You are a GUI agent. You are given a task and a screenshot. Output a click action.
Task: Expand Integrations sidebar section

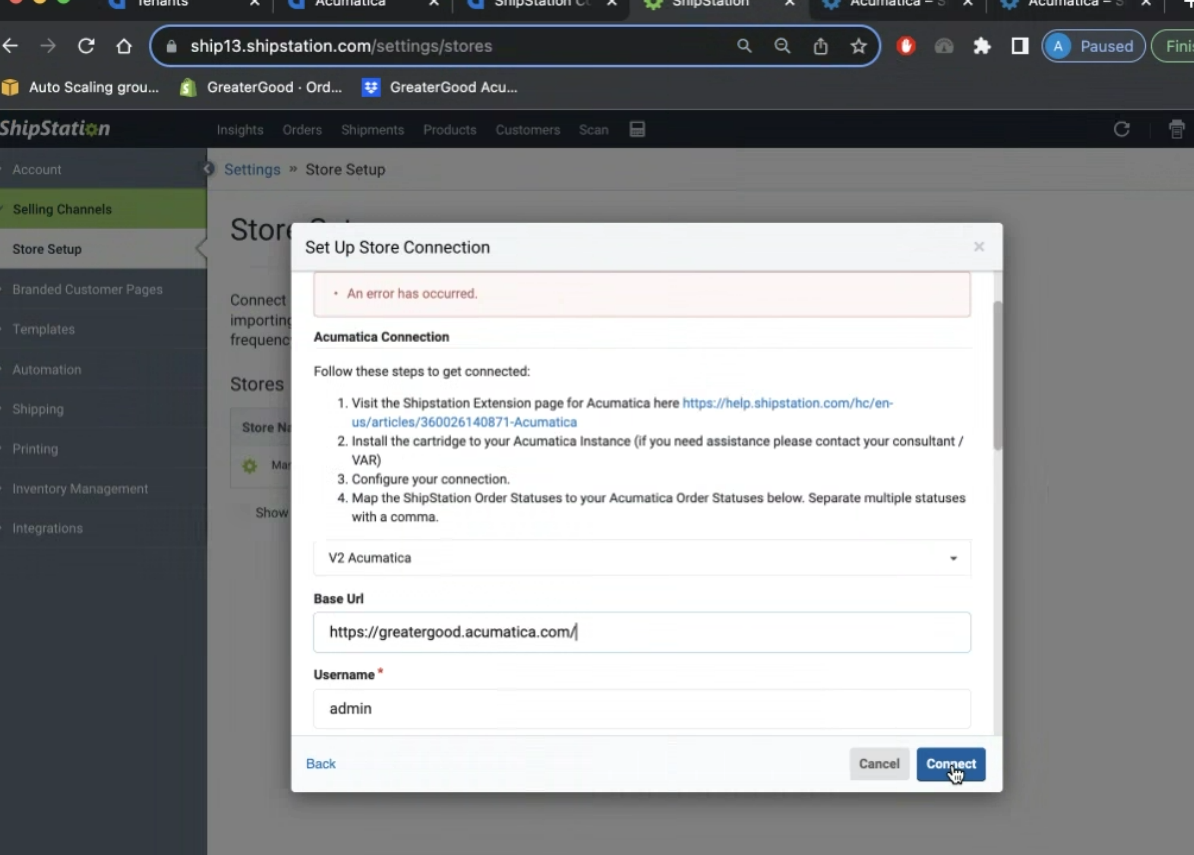[x=103, y=528]
